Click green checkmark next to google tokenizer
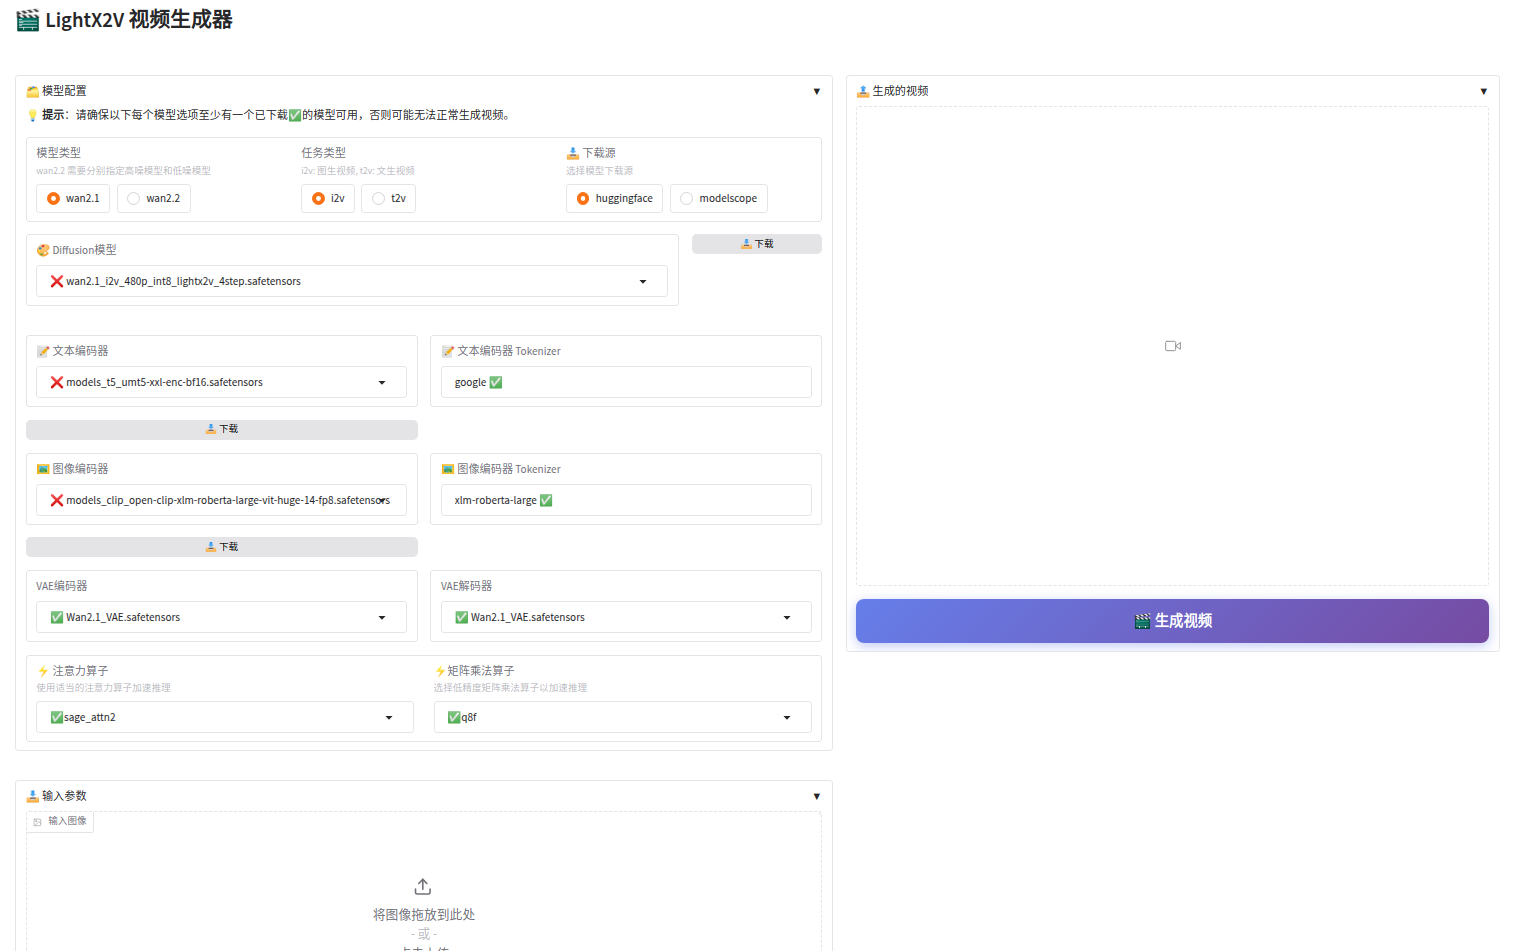1538x951 pixels. (x=496, y=383)
